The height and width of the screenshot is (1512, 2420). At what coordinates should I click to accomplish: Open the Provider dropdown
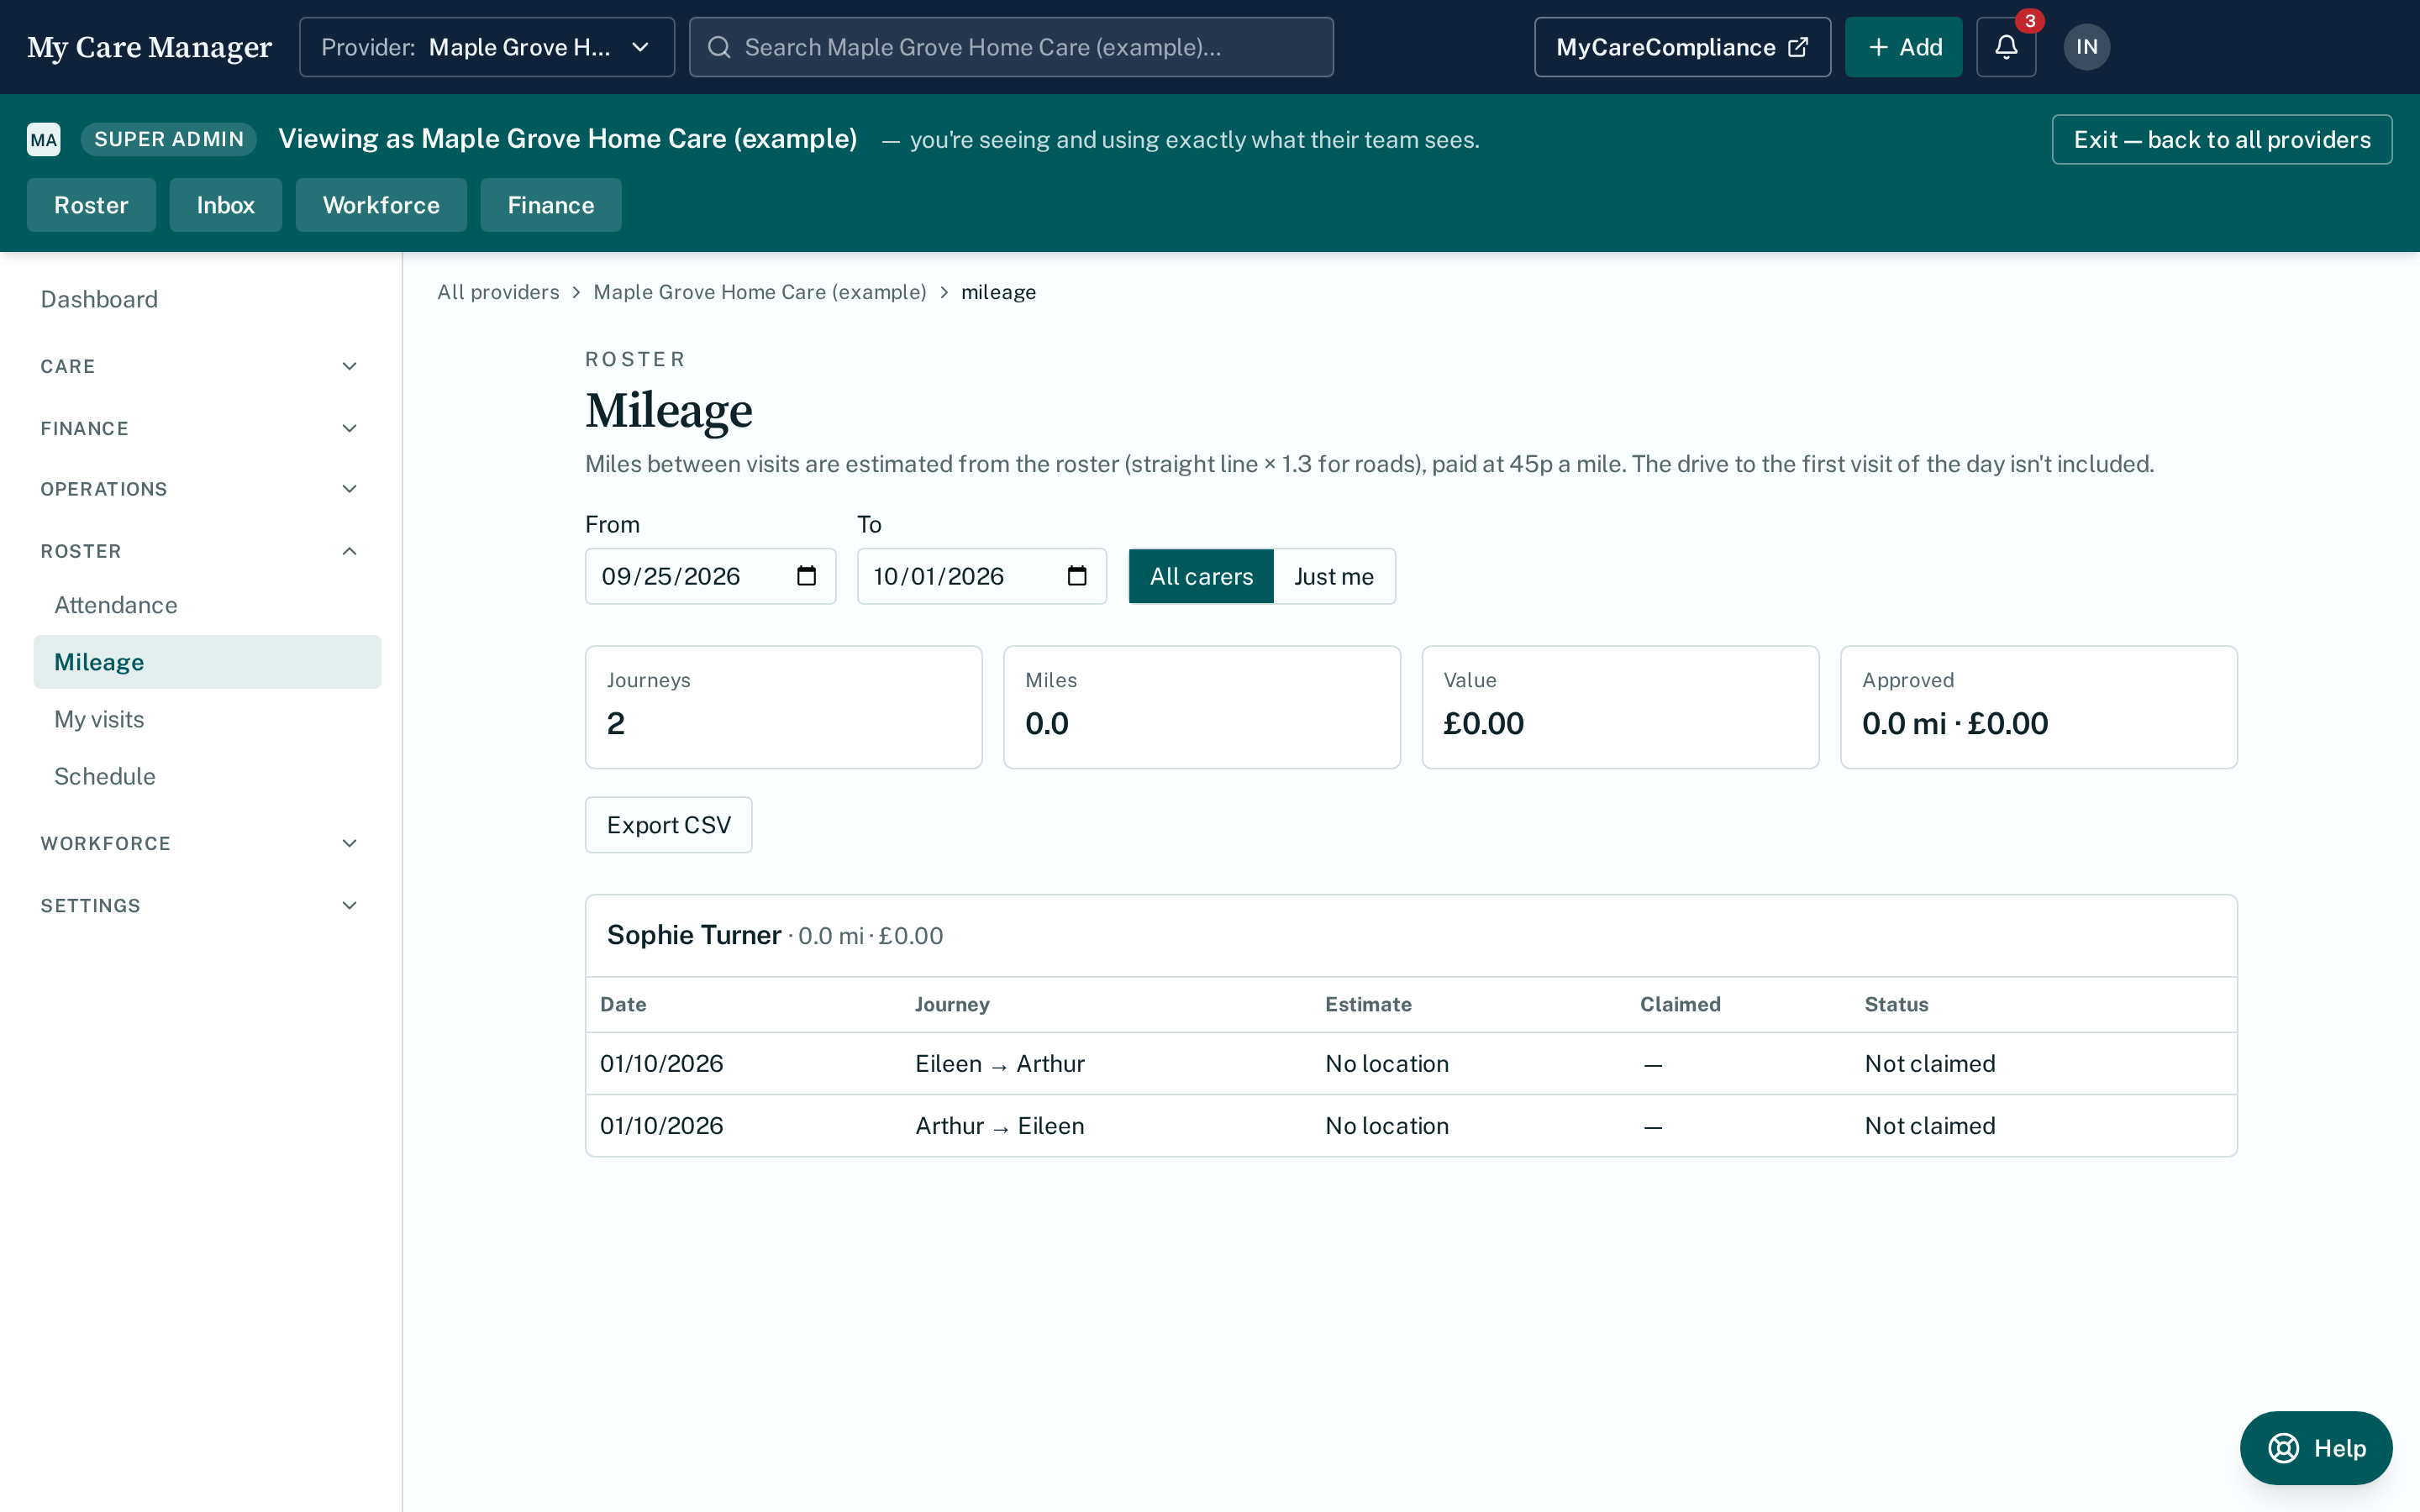(x=487, y=47)
